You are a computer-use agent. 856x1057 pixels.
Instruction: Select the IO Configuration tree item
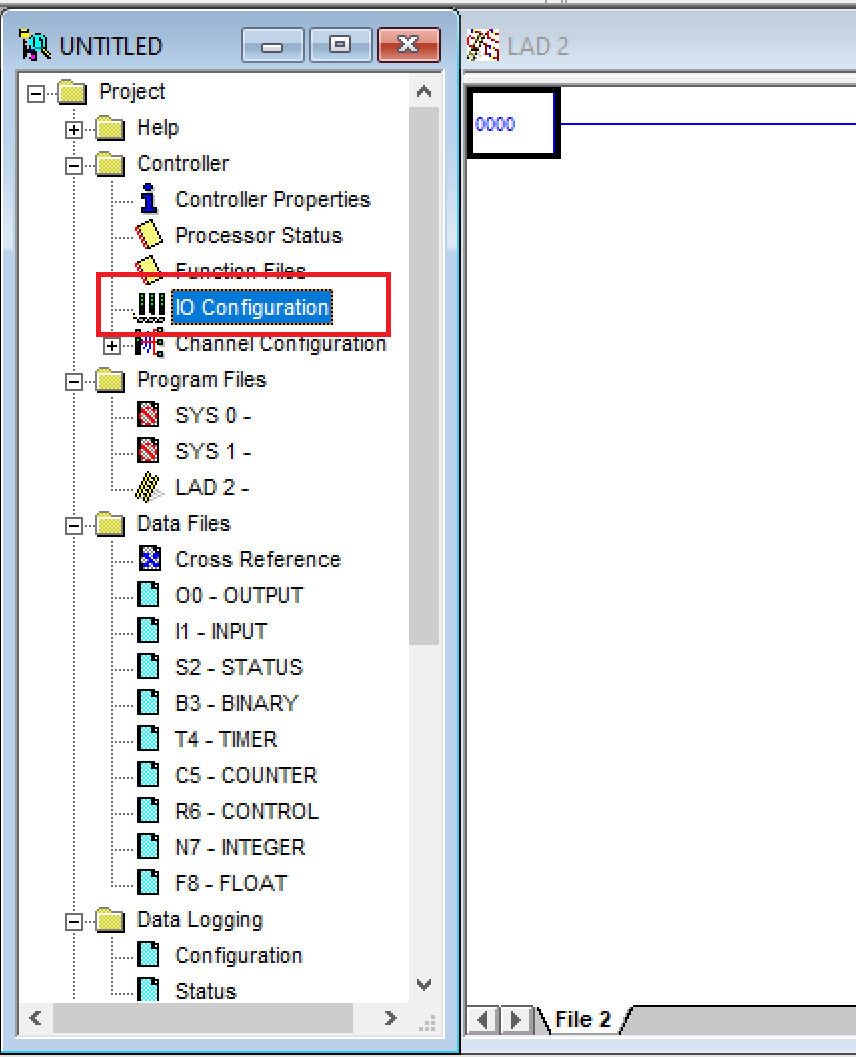[252, 307]
